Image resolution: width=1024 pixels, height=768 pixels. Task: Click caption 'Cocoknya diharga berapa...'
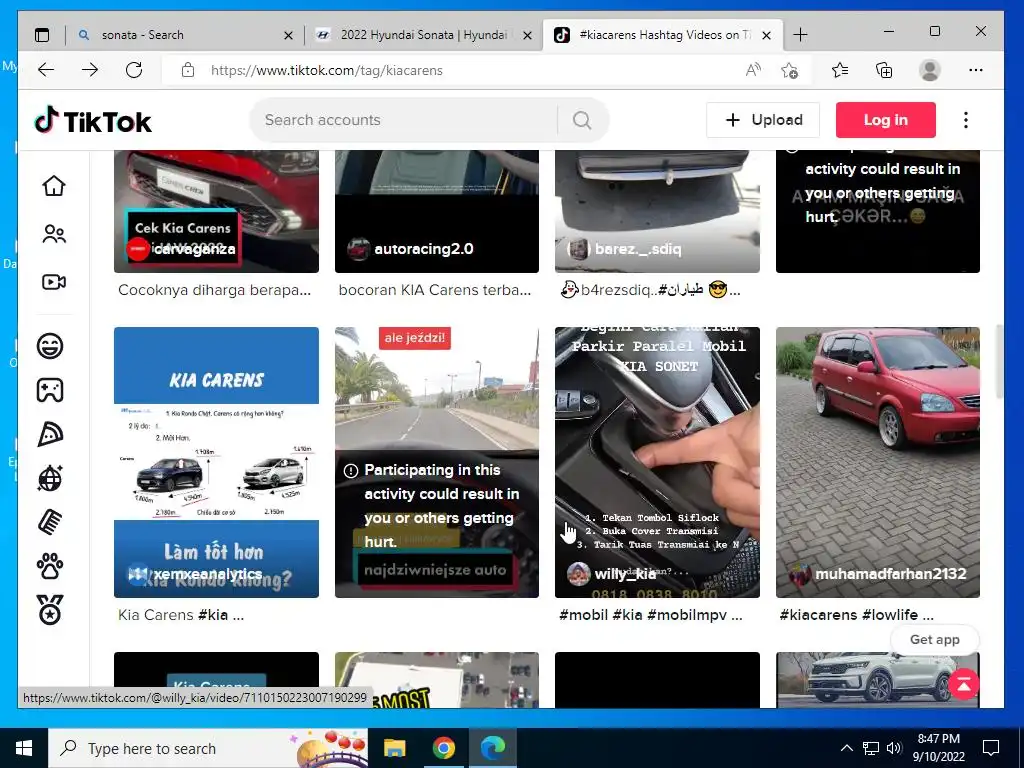[x=214, y=290]
